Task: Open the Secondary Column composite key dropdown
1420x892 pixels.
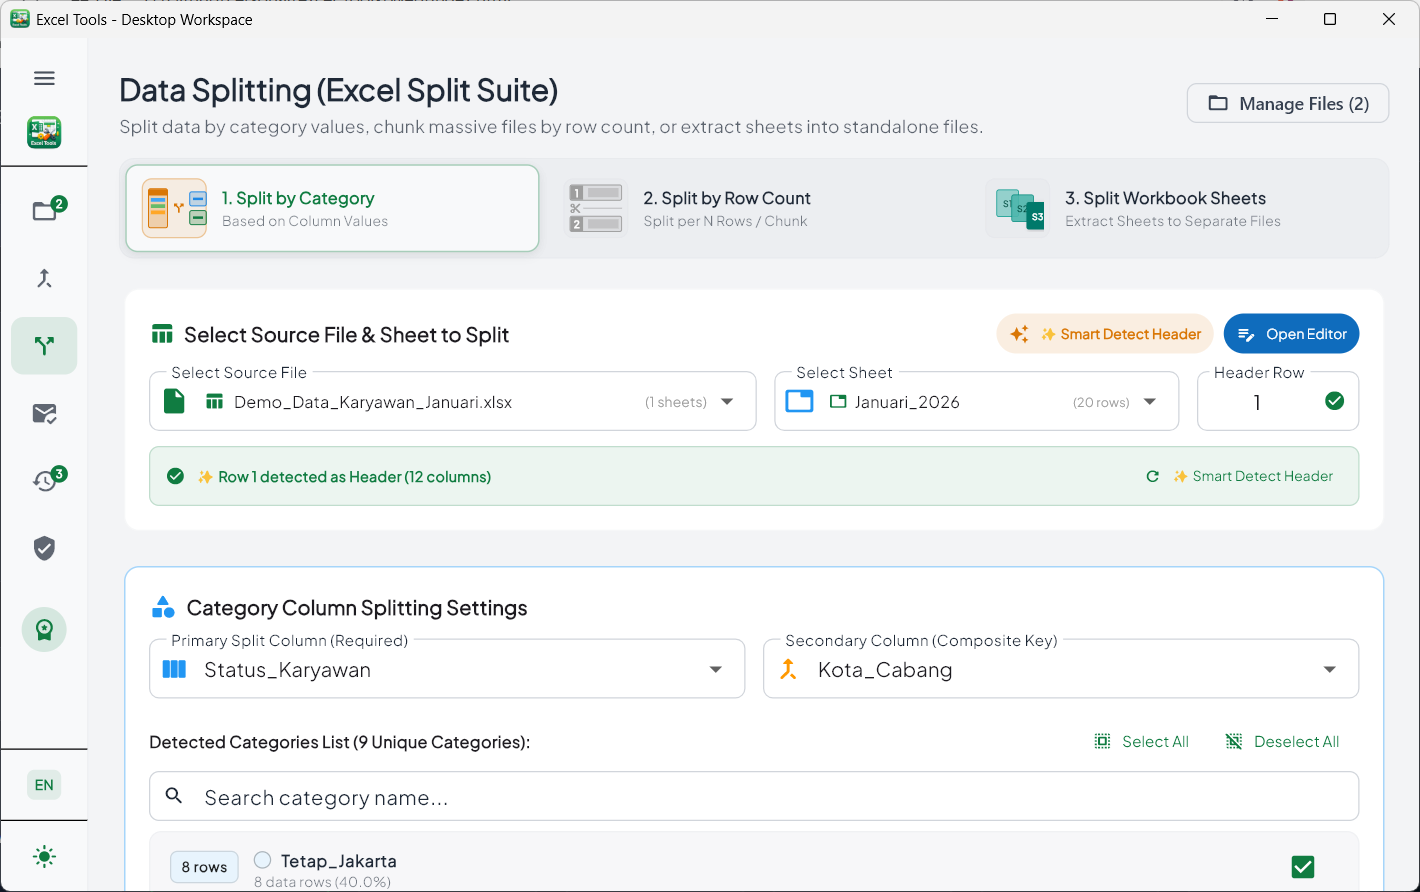Action: point(1061,669)
